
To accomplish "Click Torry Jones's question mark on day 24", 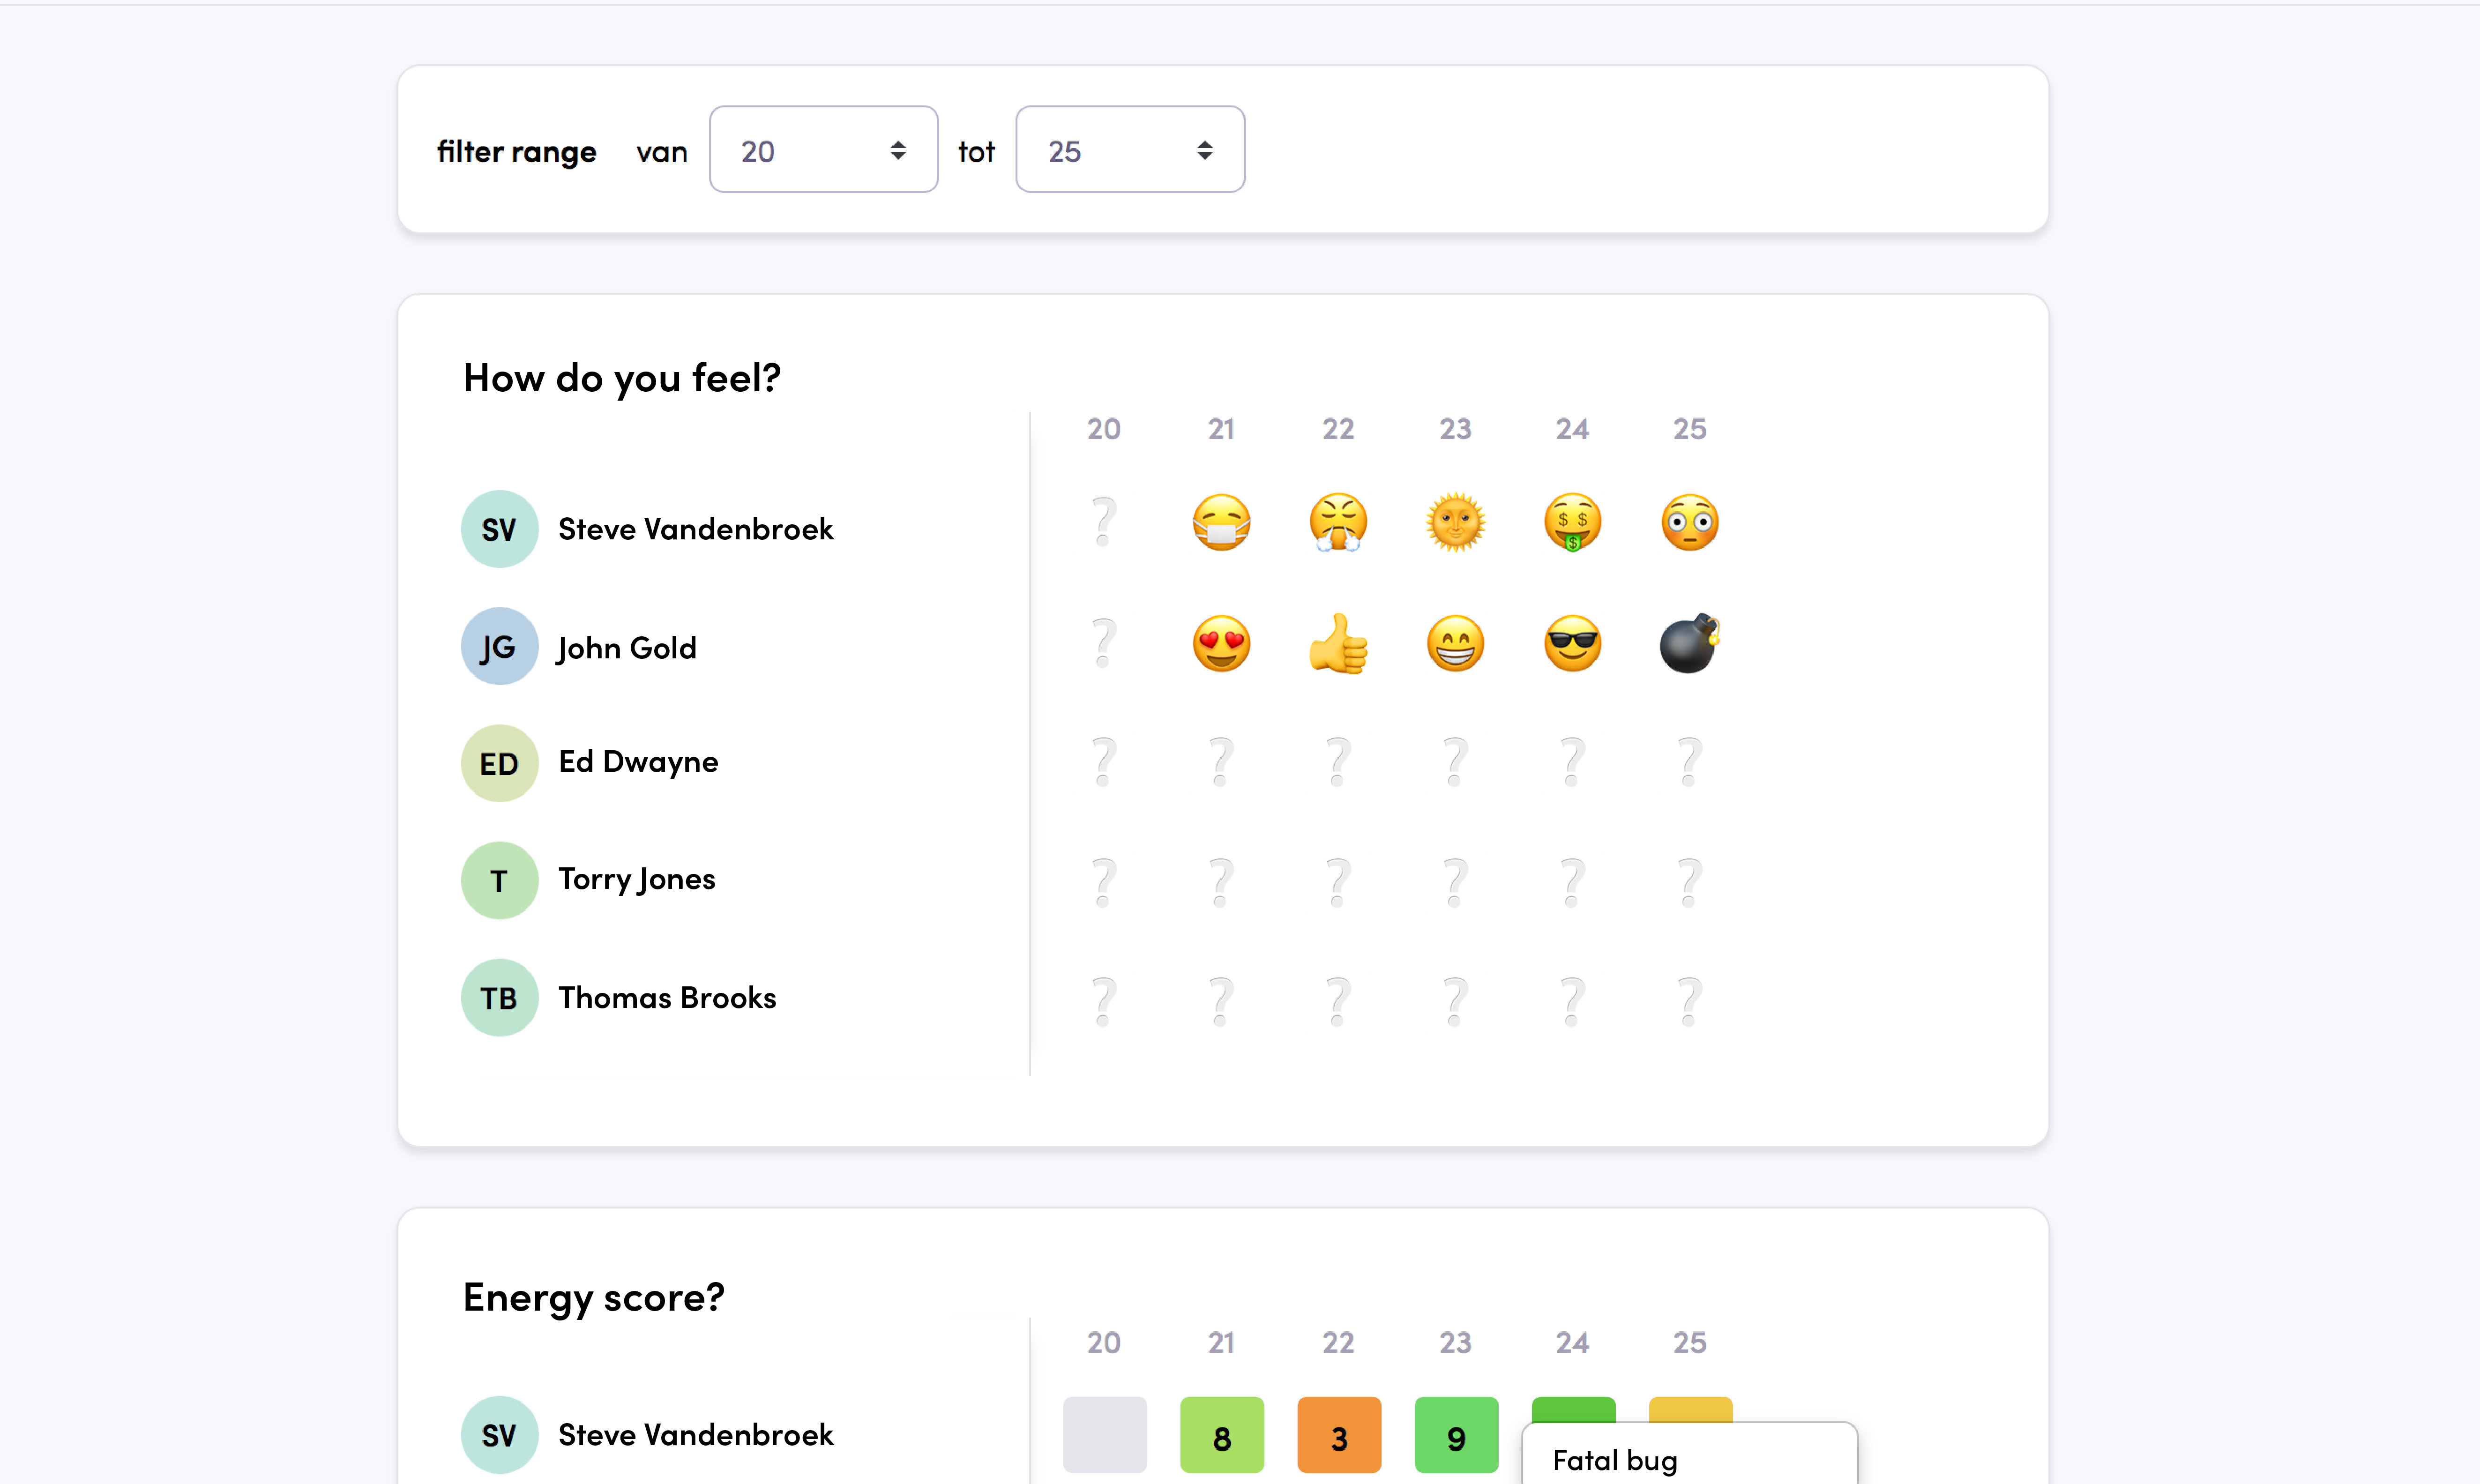I will click(x=1572, y=882).
